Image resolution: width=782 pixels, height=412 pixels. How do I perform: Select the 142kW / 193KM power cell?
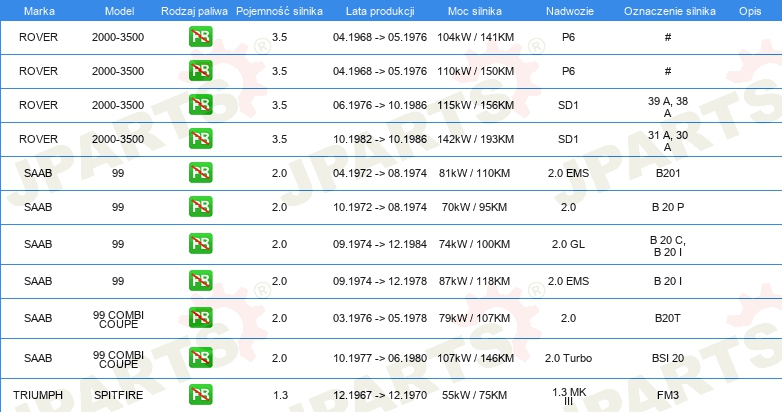click(x=475, y=139)
